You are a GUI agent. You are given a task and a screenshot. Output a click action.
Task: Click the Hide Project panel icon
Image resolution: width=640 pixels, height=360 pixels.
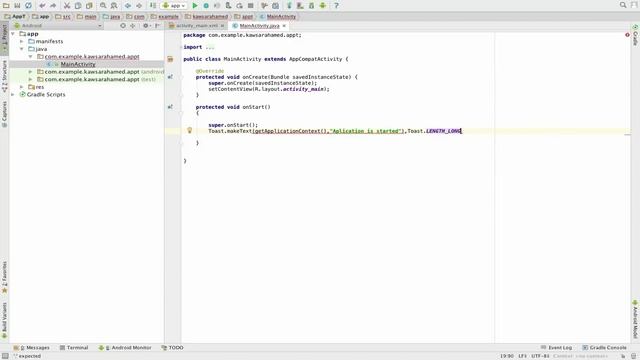point(158,25)
